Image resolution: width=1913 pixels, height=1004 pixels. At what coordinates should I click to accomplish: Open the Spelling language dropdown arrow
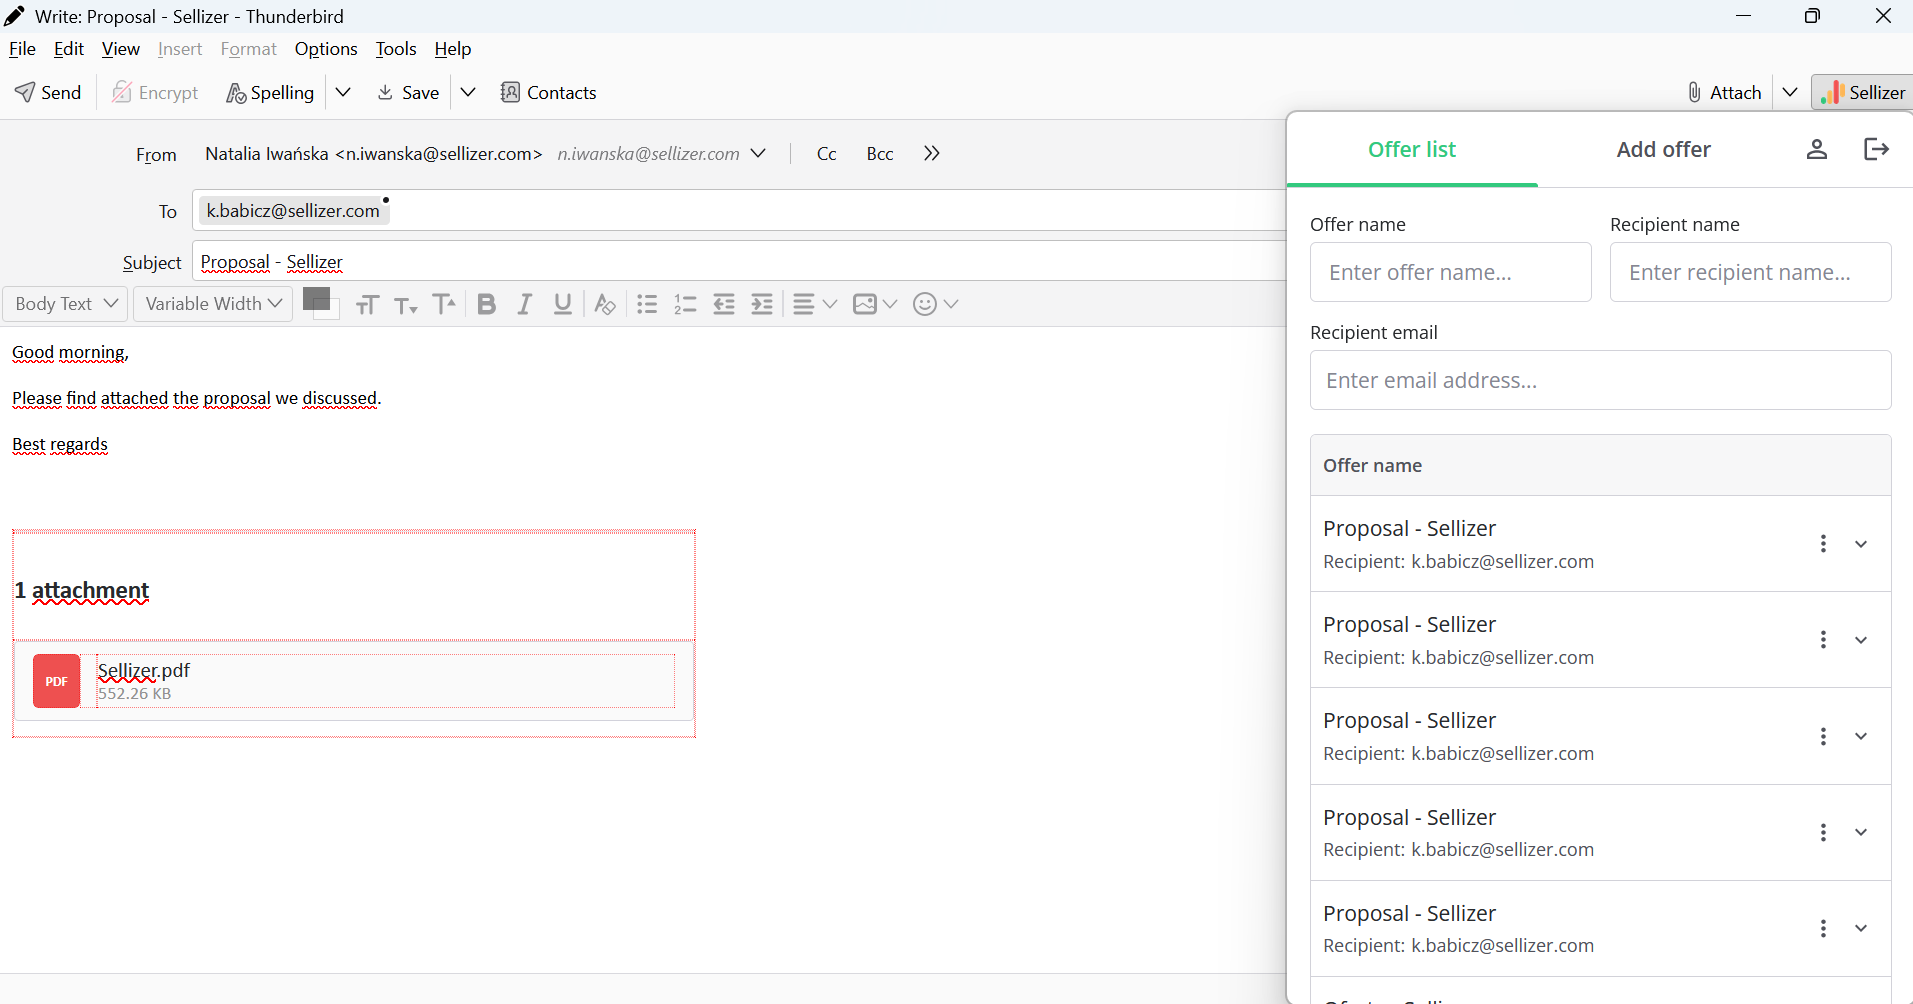[x=343, y=93]
